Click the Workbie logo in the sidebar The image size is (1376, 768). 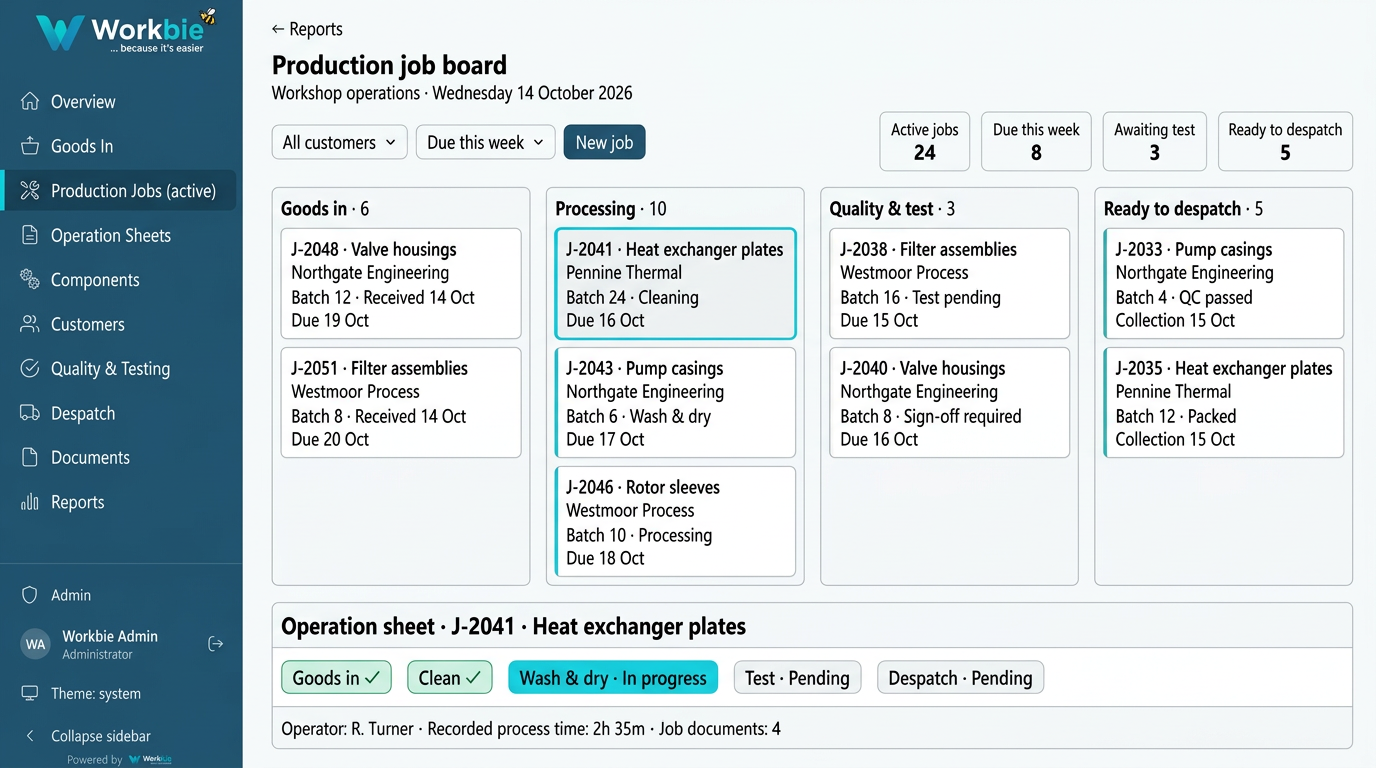[126, 31]
